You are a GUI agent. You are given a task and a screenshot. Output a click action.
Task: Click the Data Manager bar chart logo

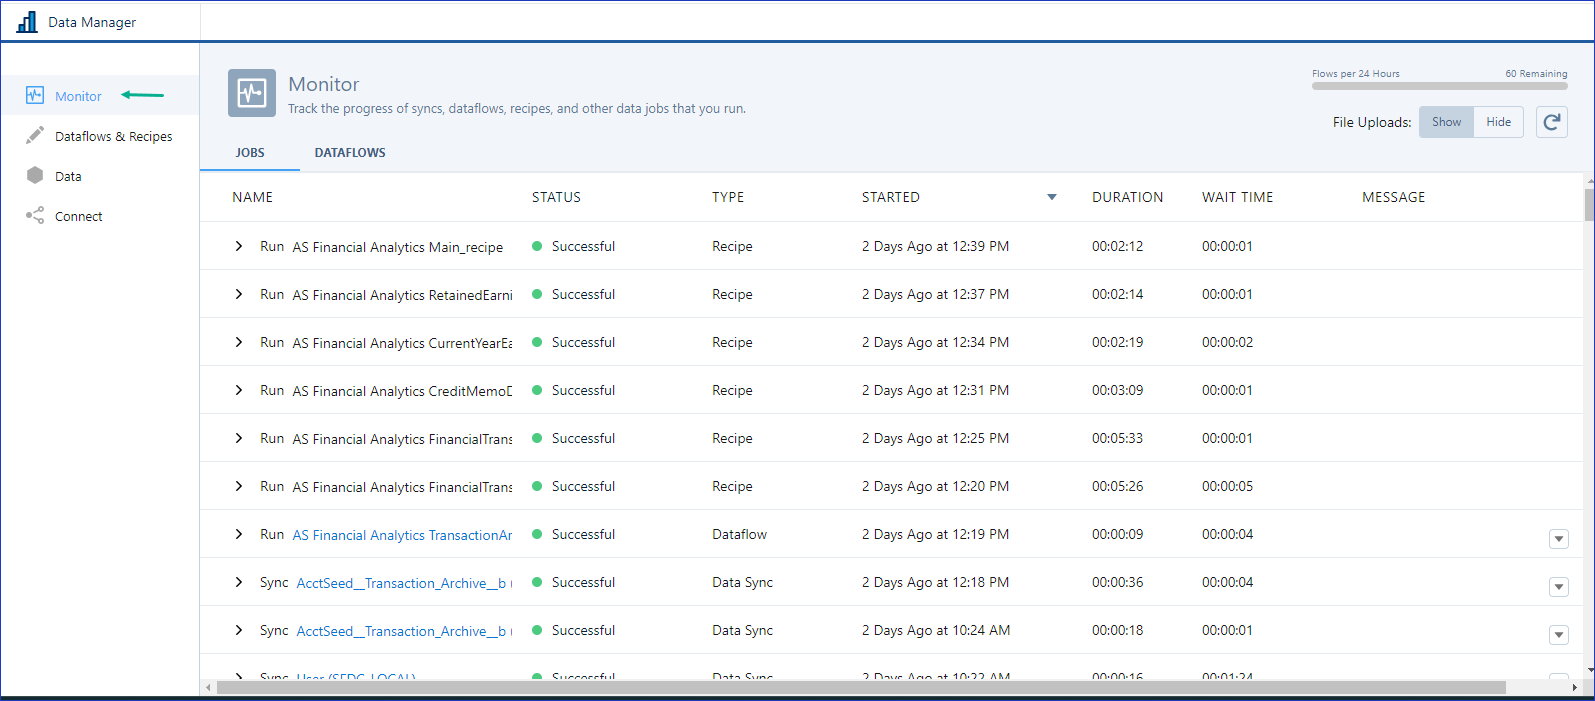[27, 21]
